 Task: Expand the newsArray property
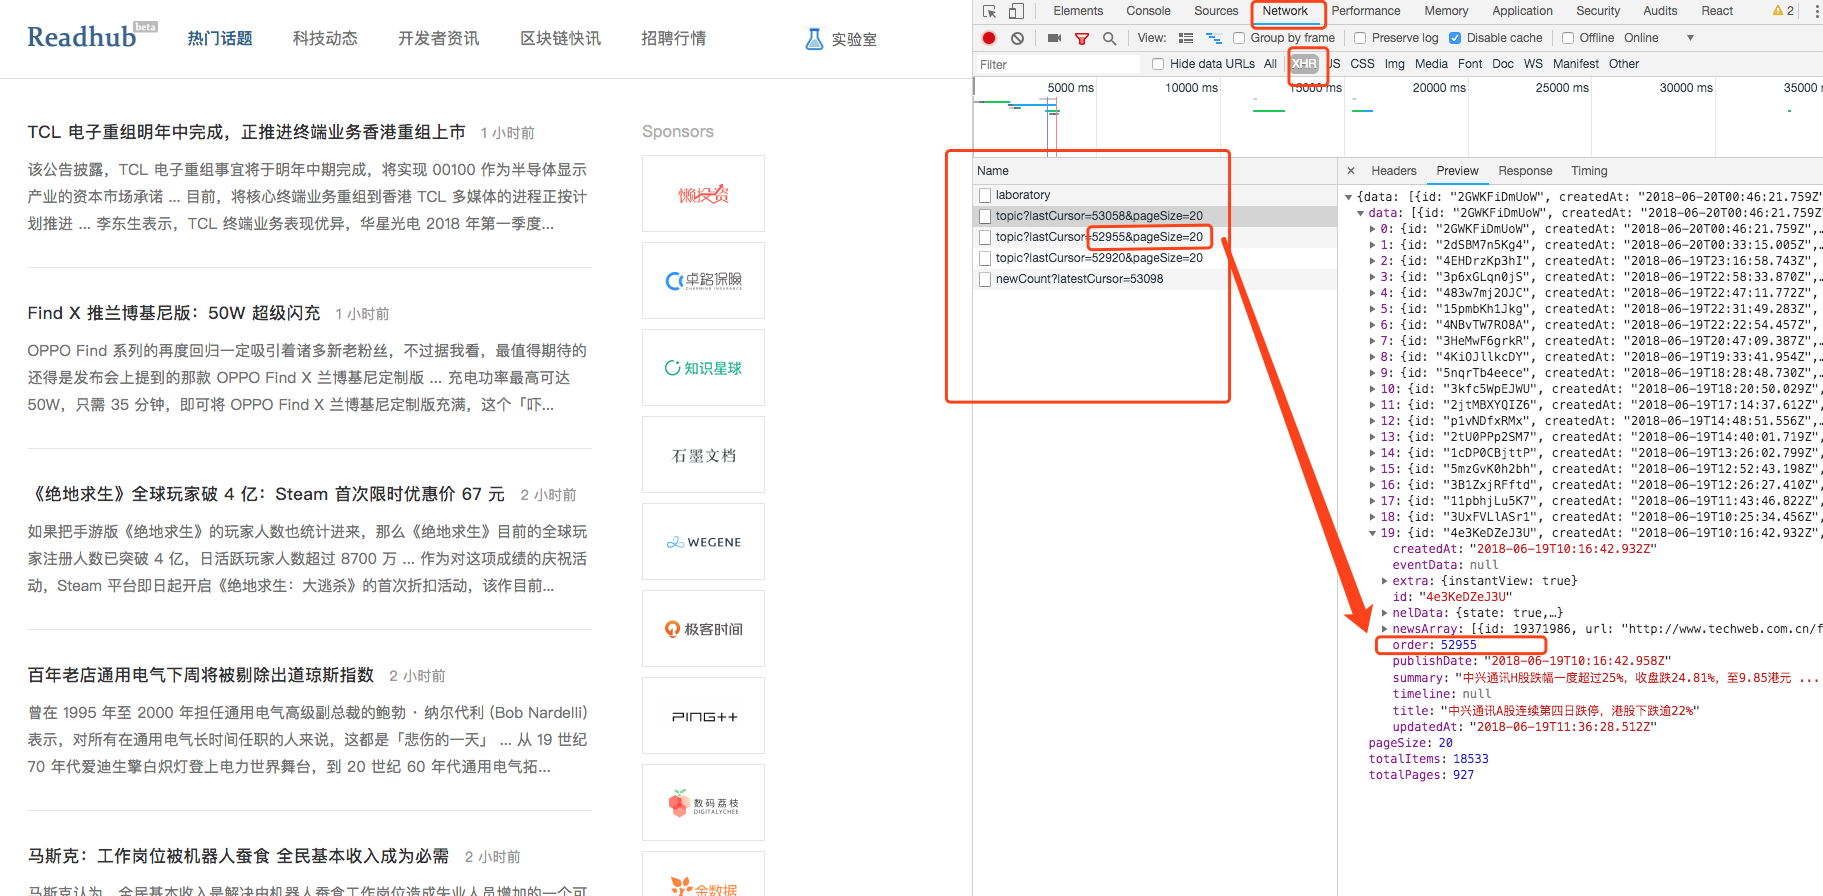click(1385, 629)
